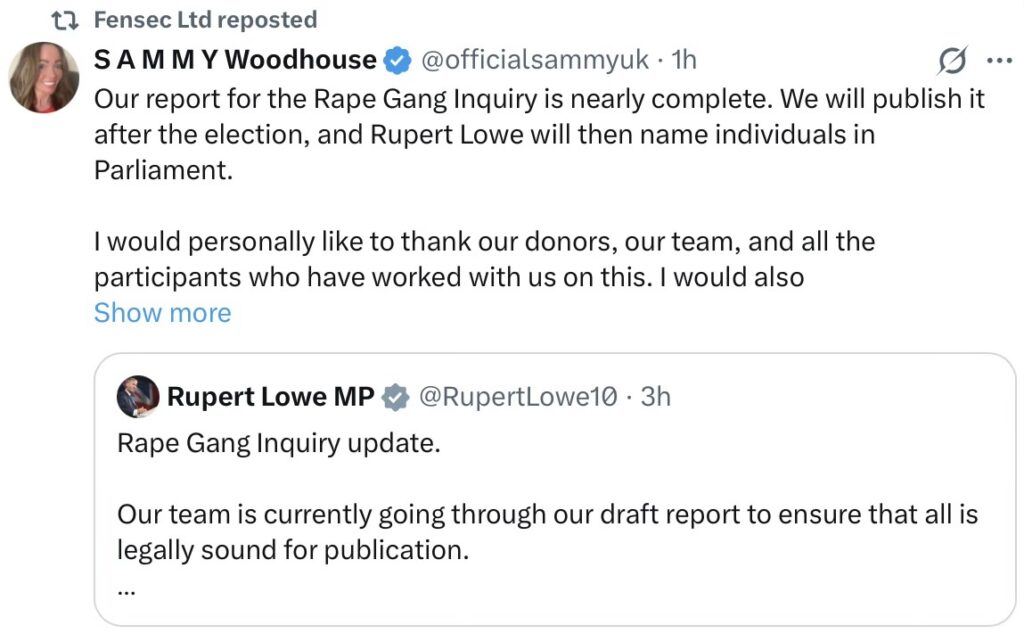The image size is (1024, 642).
Task: Click gray verified badge beside Rupert Lowe MP
Action: point(396,398)
